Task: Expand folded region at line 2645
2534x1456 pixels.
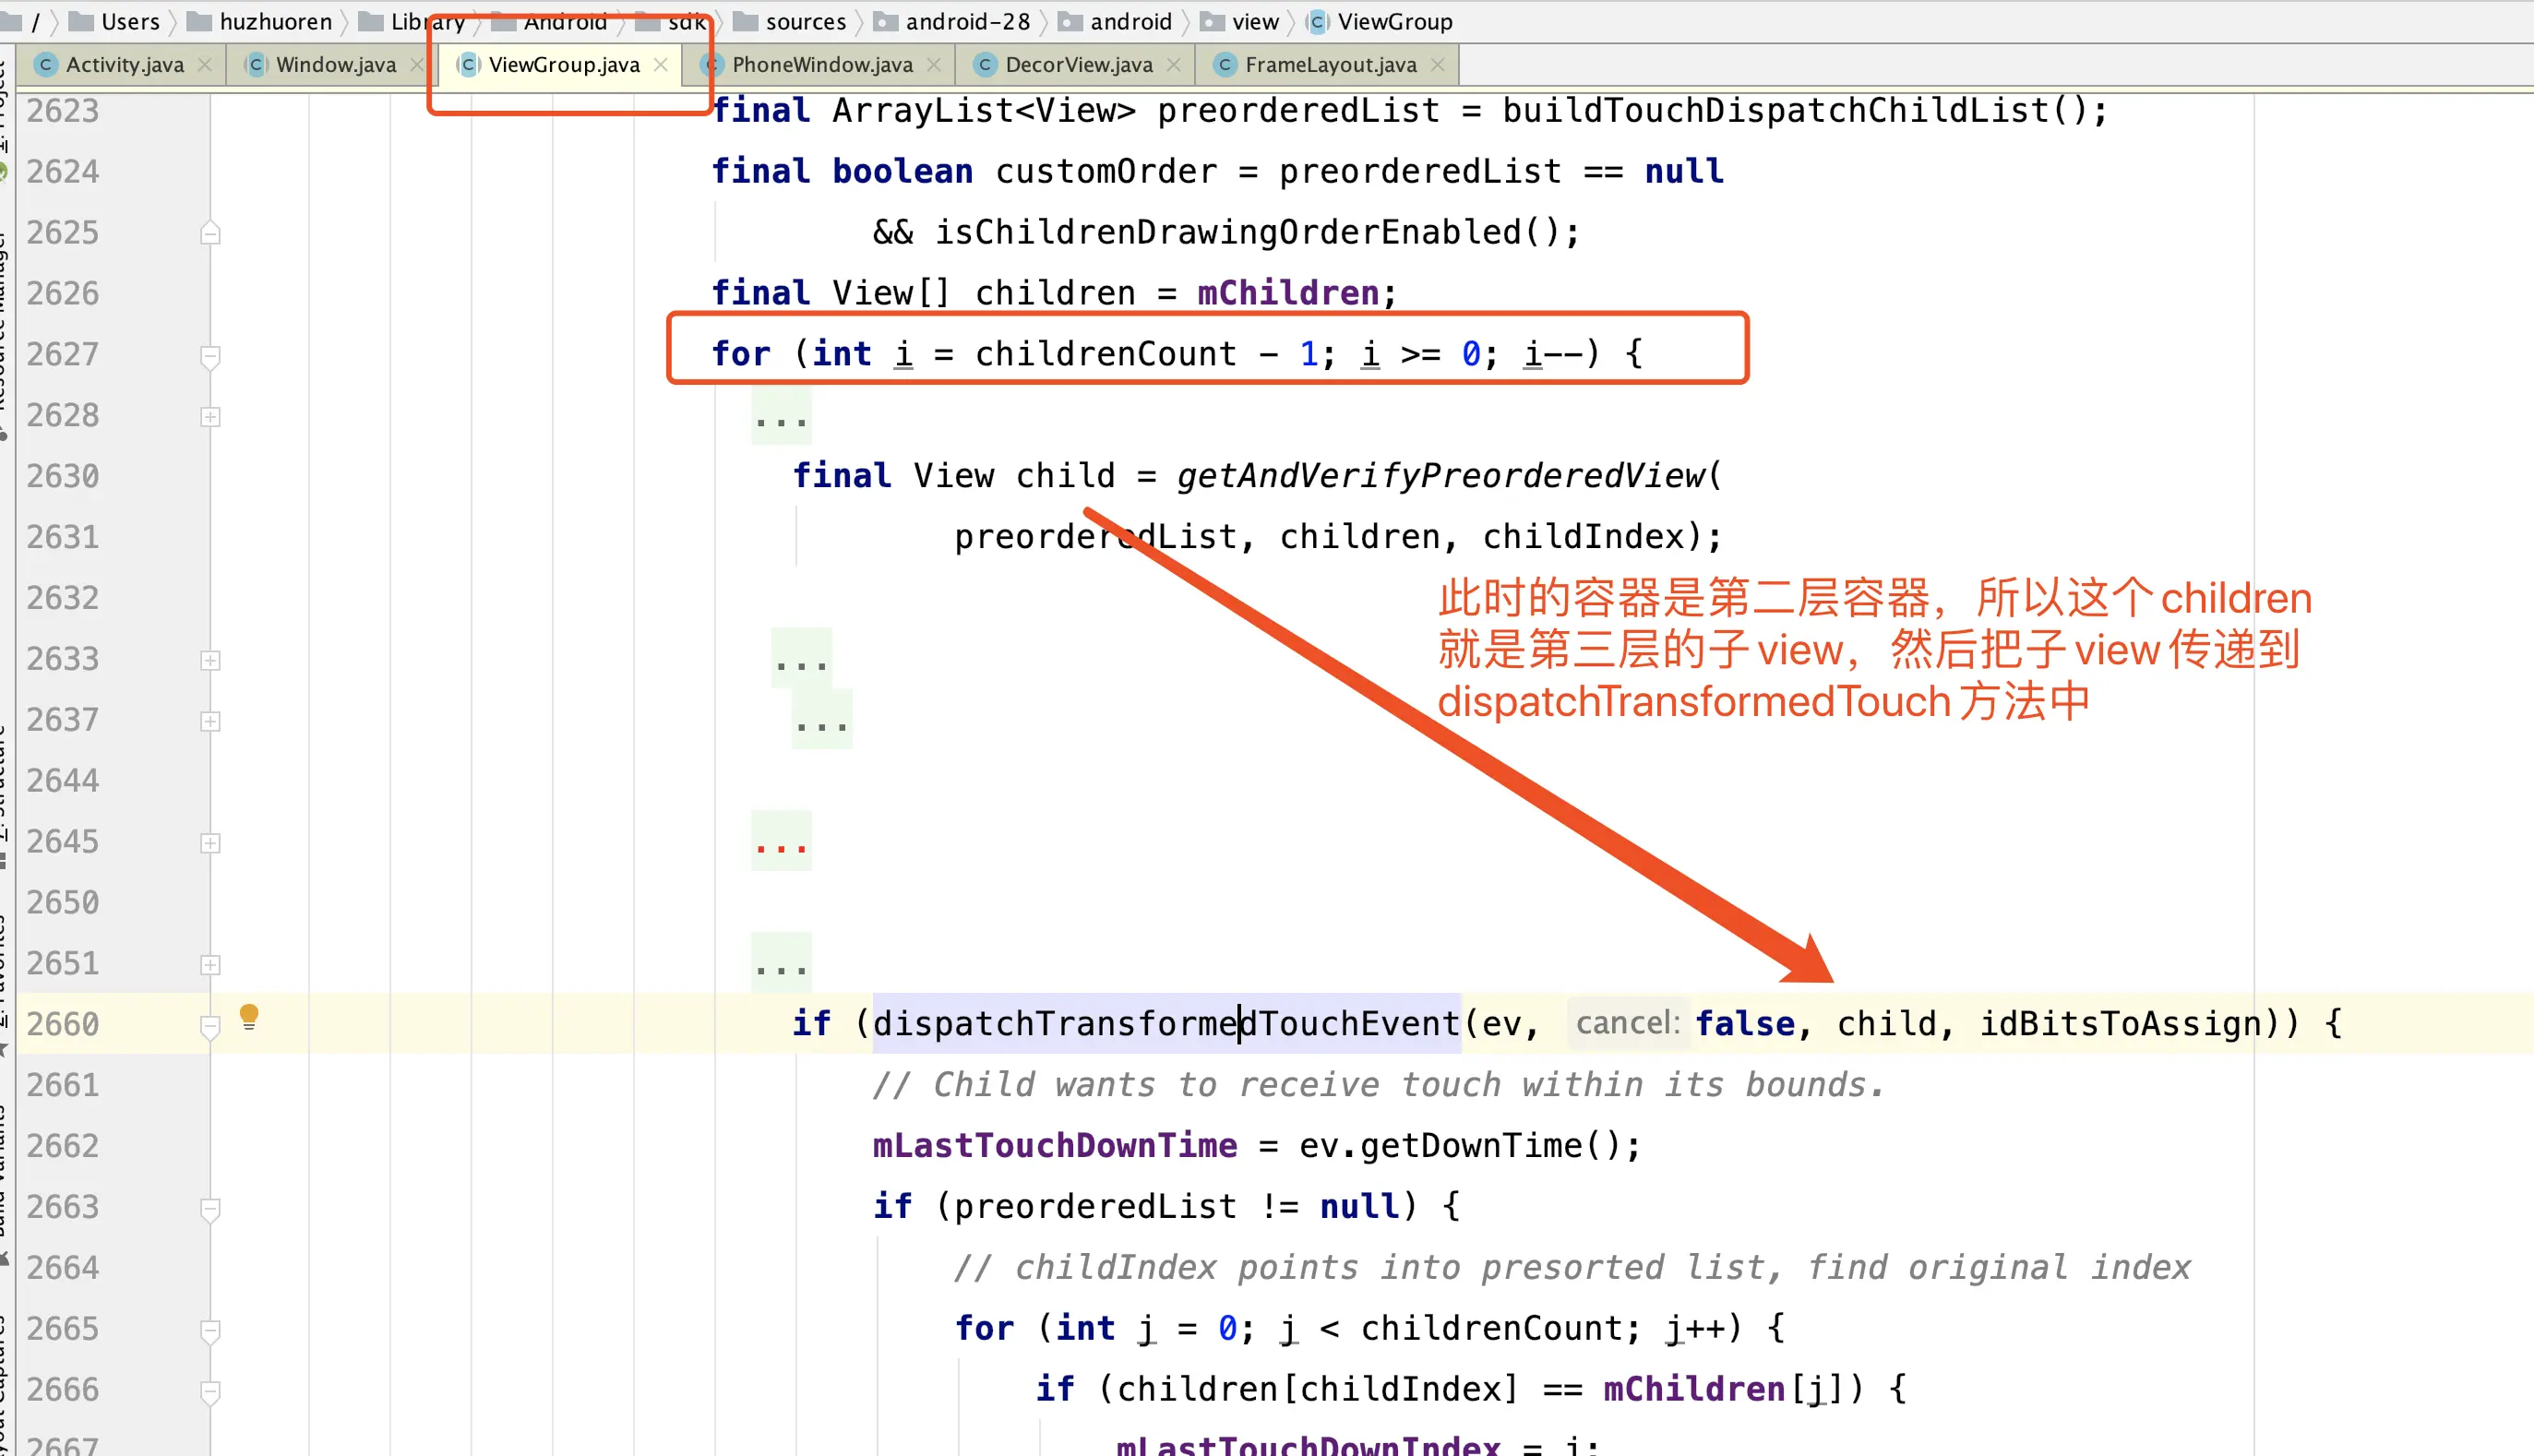Action: (210, 844)
